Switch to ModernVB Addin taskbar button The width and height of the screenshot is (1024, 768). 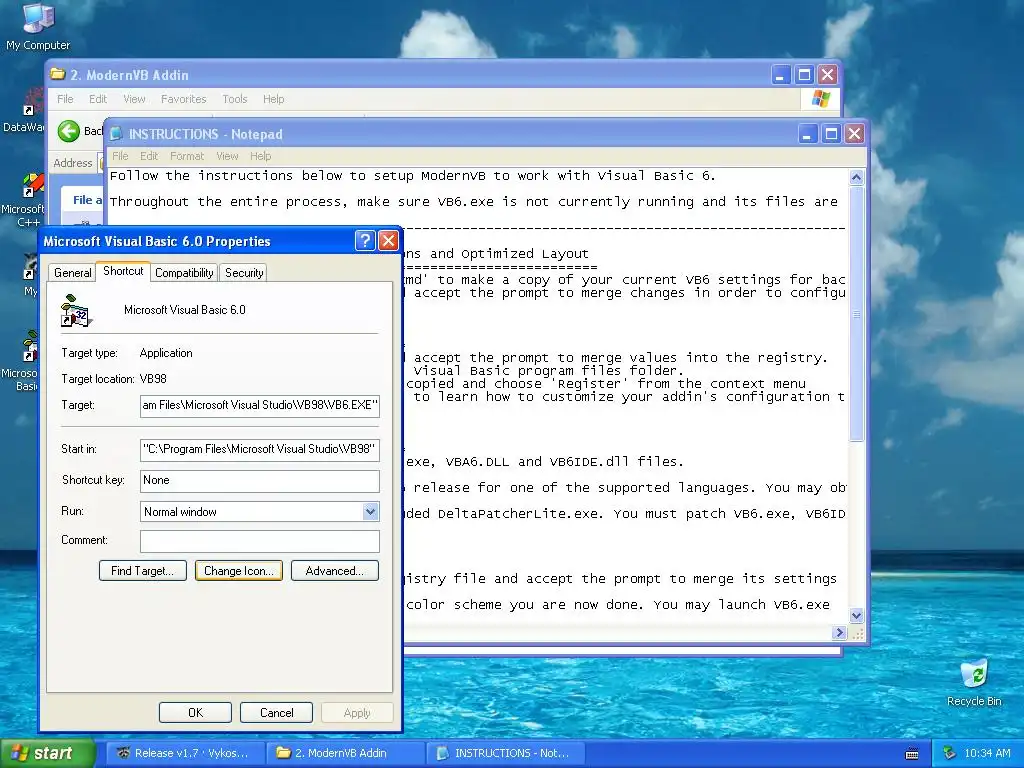tap(346, 754)
